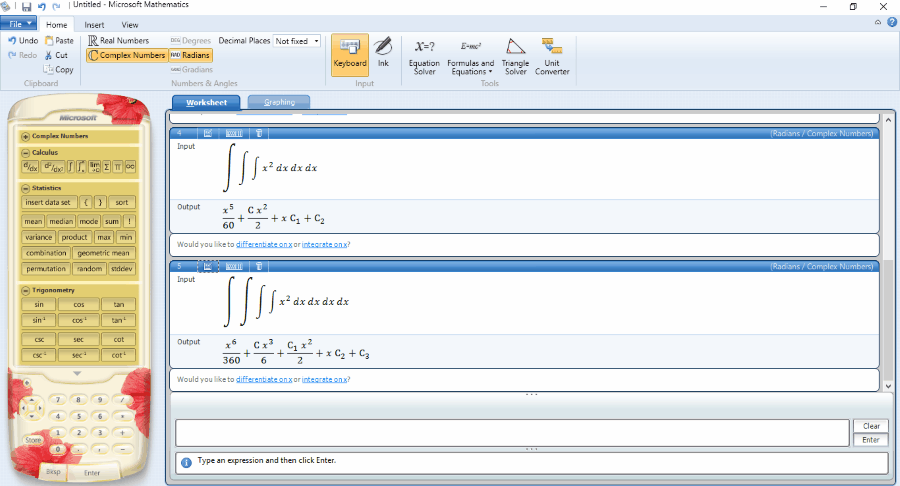Open the View ribbon tab

point(130,25)
